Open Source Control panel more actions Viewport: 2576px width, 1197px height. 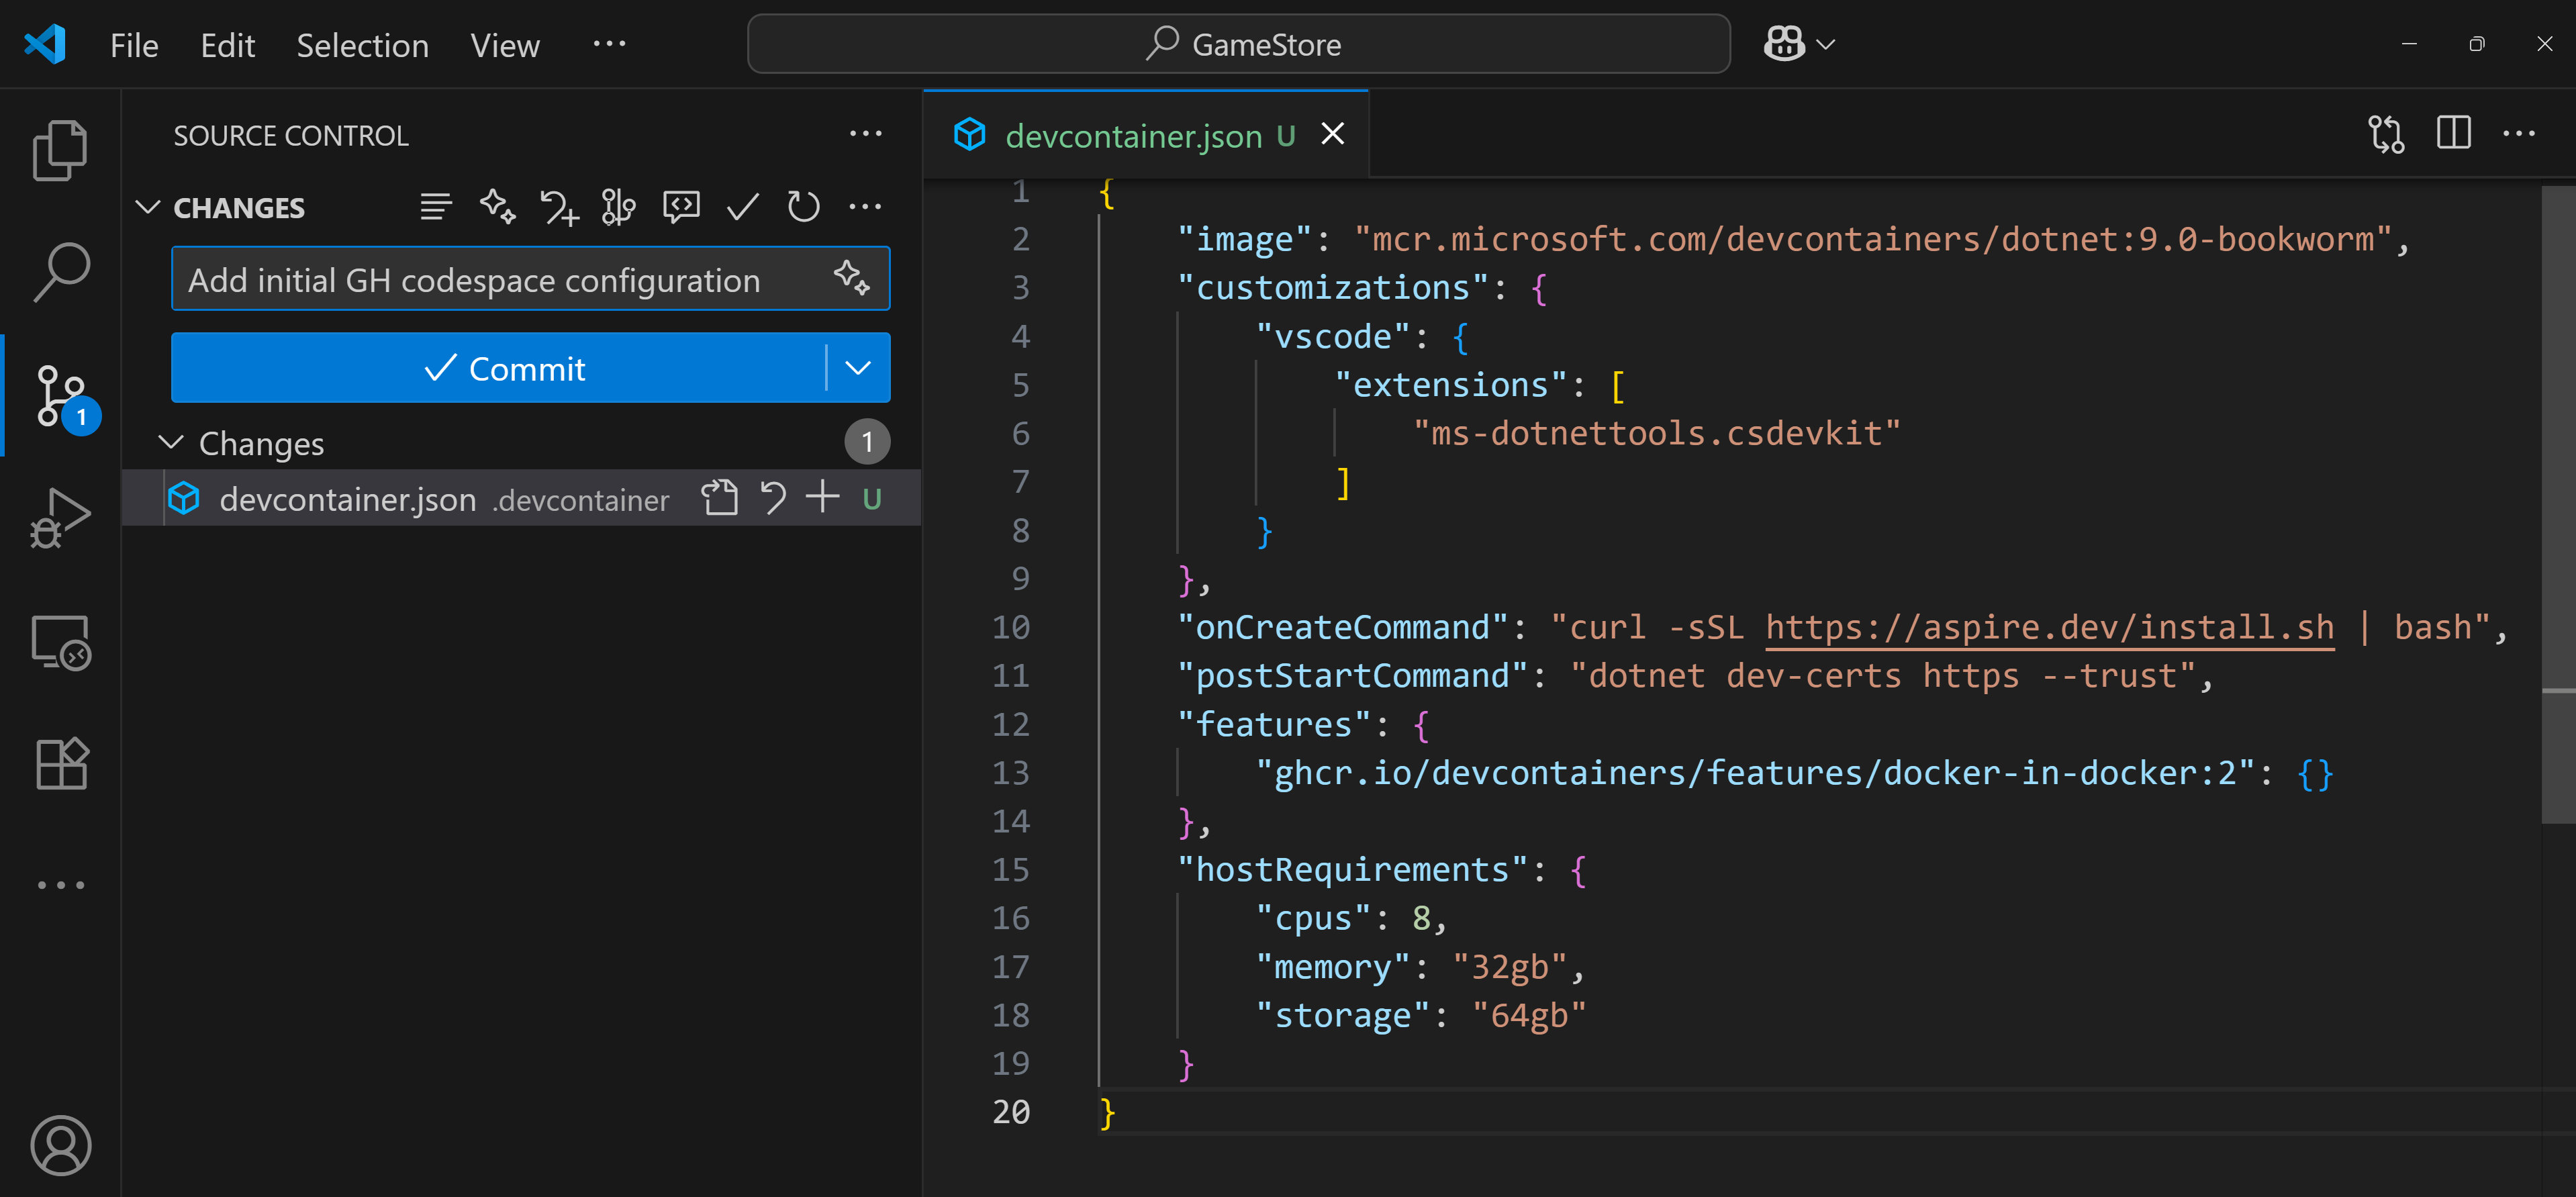click(865, 134)
